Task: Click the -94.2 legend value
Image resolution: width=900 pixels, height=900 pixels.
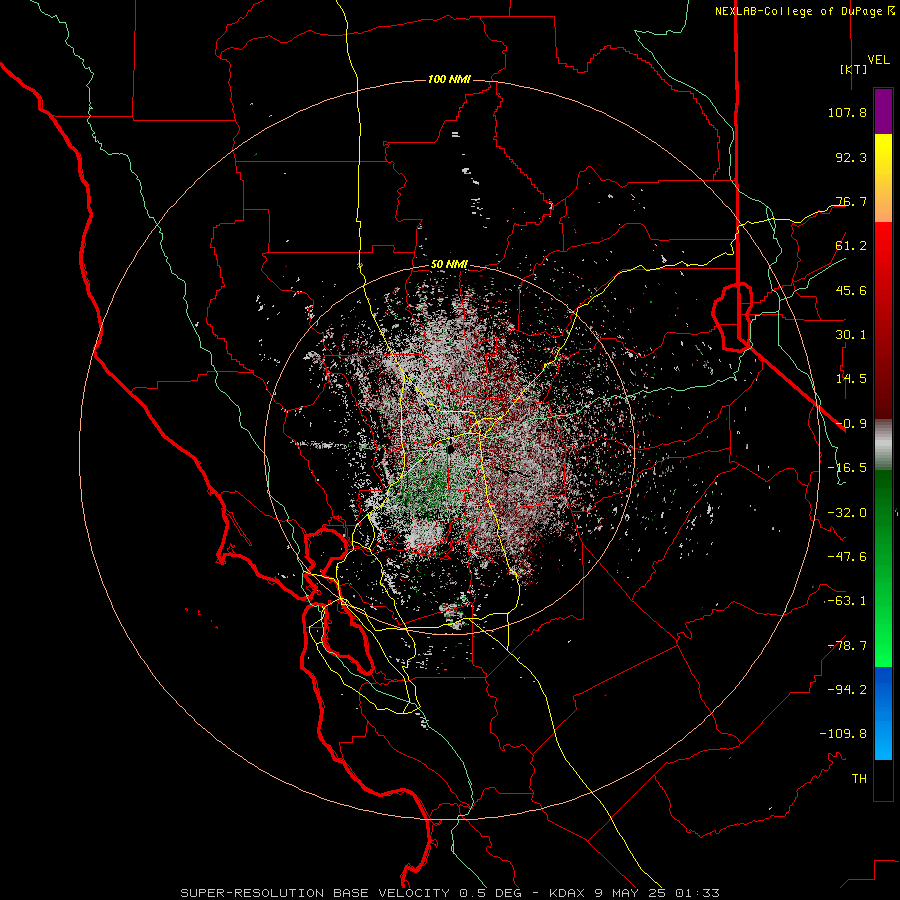Action: pyautogui.click(x=847, y=689)
